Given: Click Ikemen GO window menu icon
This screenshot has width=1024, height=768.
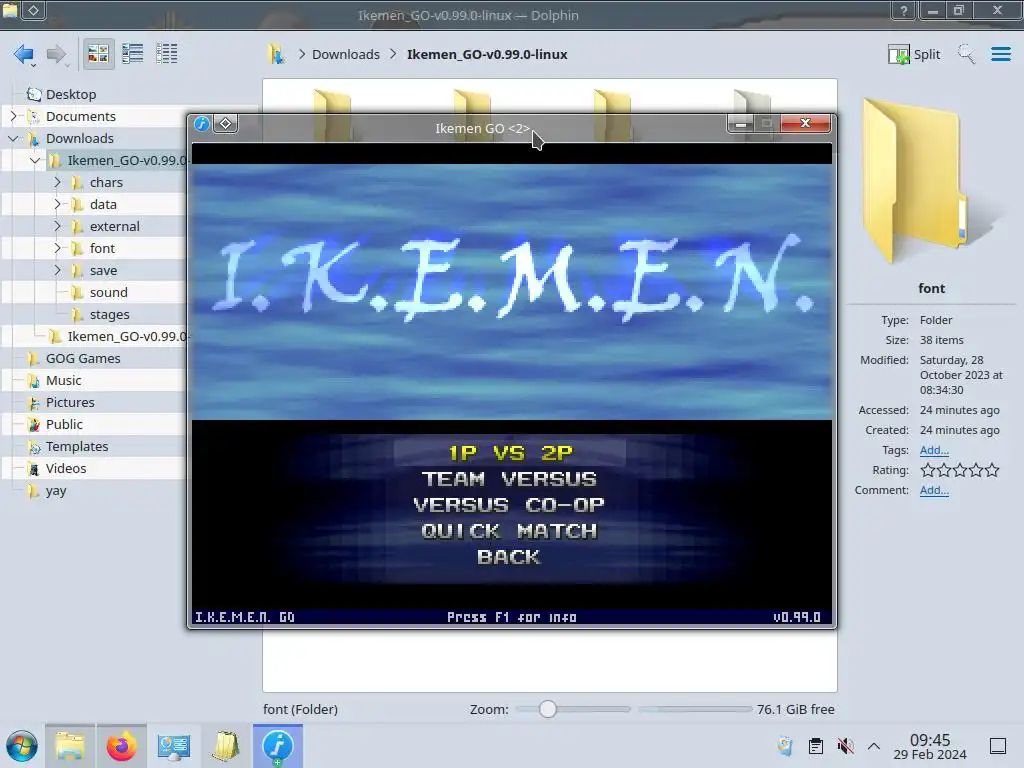Looking at the screenshot, I should (202, 123).
